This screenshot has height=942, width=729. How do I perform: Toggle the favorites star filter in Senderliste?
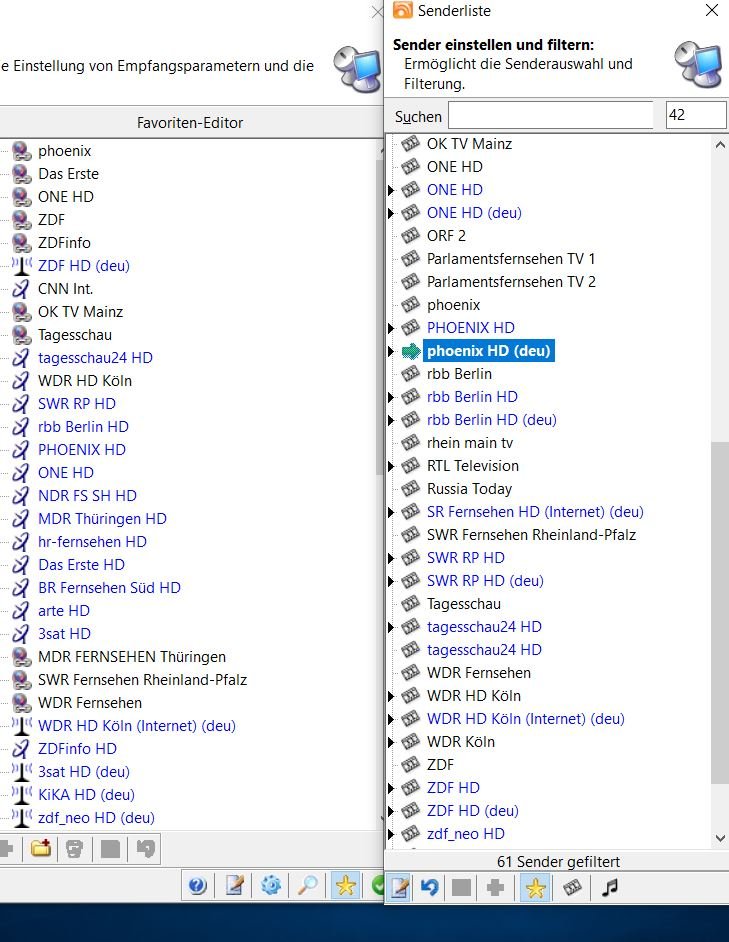point(536,888)
